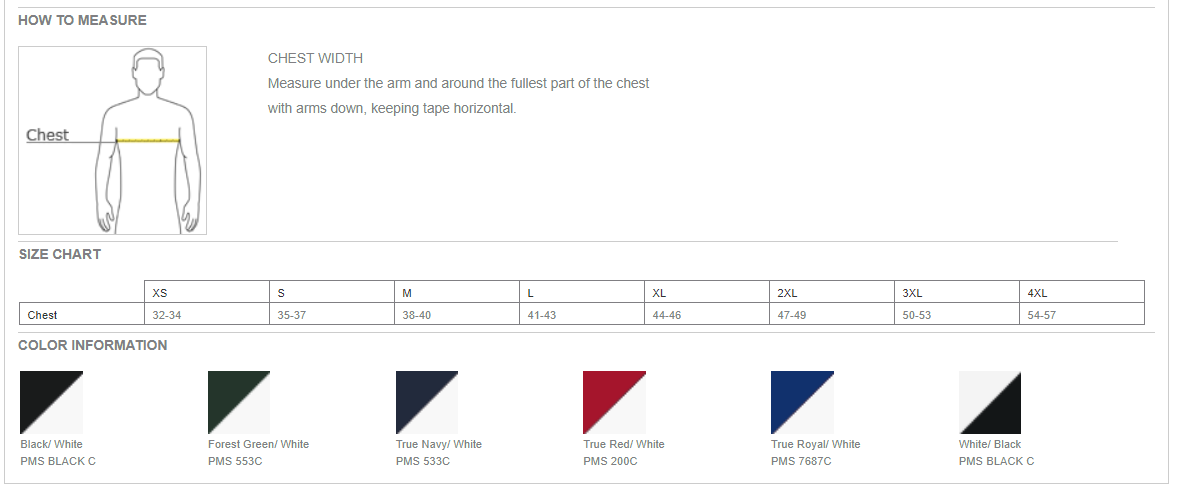Click the Black/White color swatch
1182x491 pixels.
click(51, 403)
